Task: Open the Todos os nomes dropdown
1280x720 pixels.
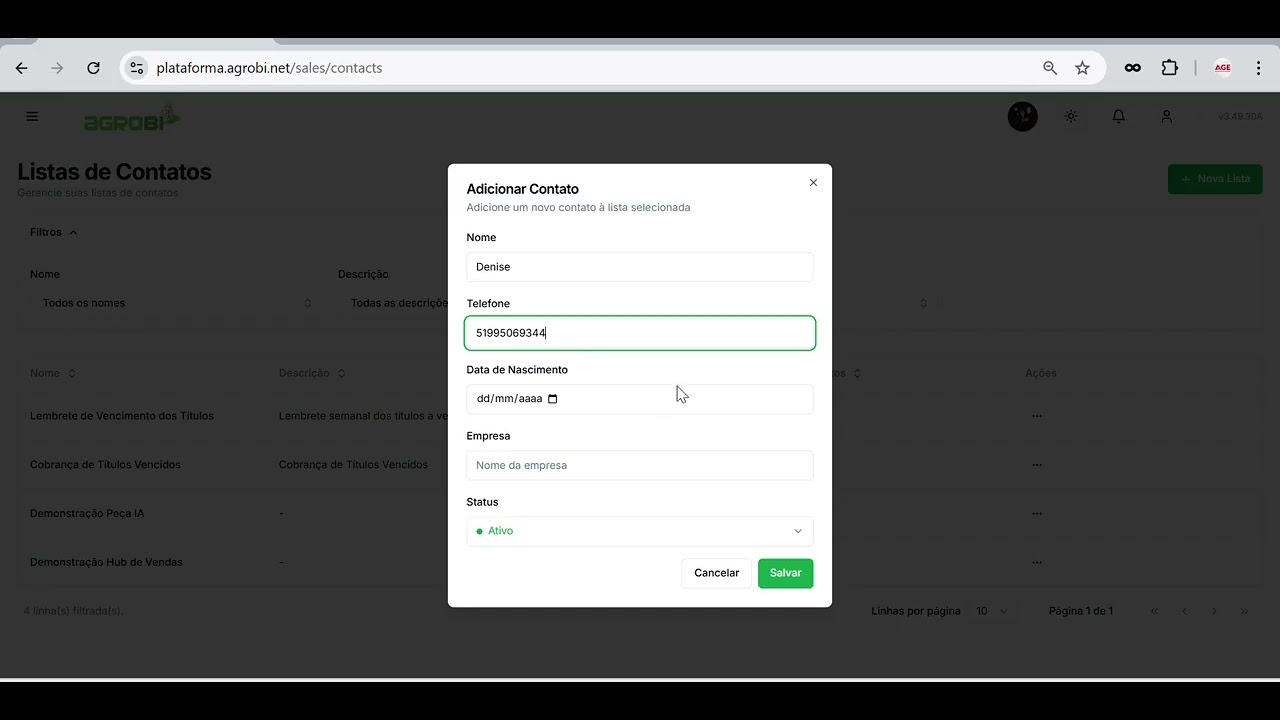Action: [x=177, y=303]
